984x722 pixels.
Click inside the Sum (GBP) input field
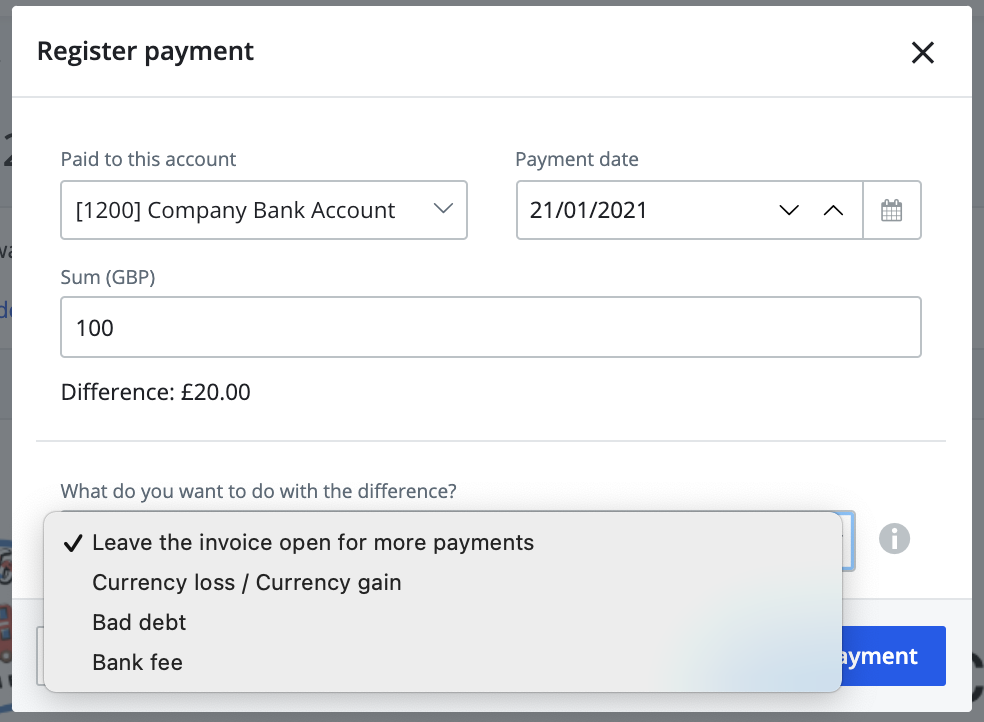491,327
